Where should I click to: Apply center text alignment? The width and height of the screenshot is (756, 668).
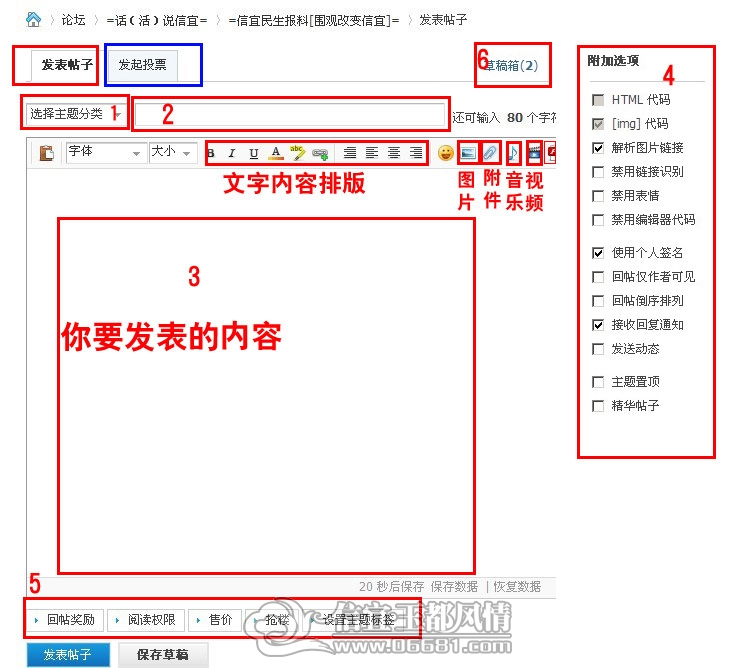point(394,153)
